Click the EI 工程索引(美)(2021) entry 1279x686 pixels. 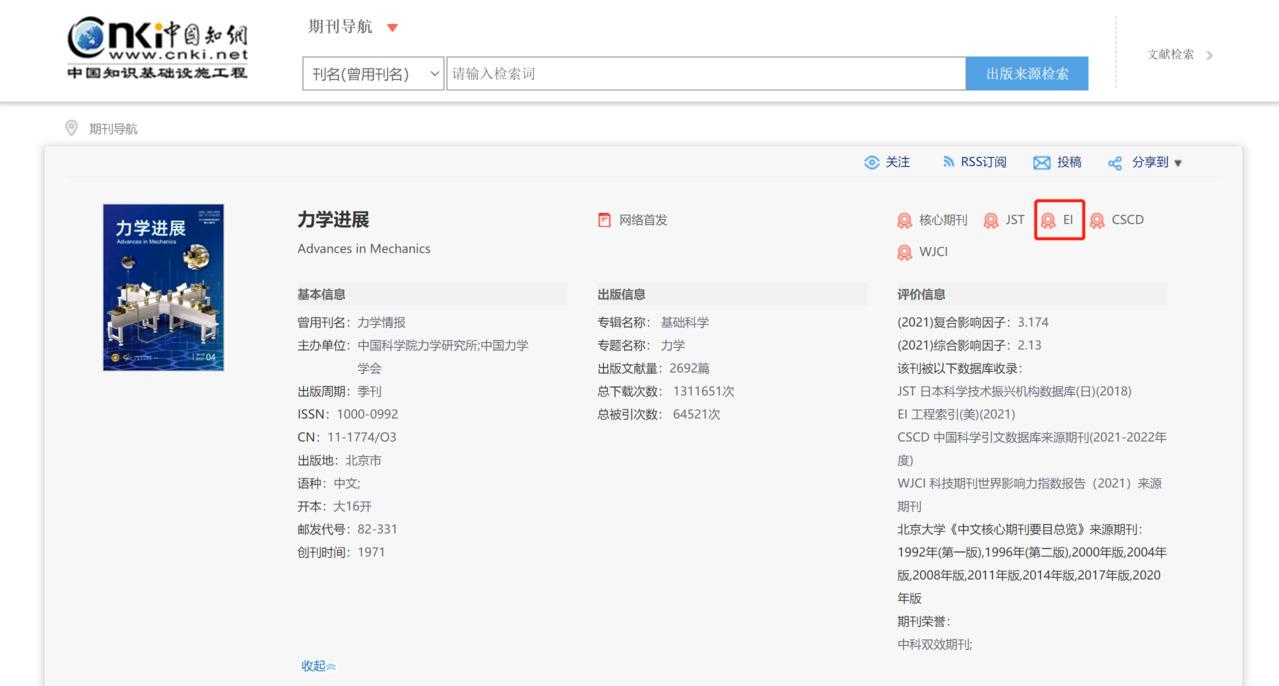click(x=956, y=414)
